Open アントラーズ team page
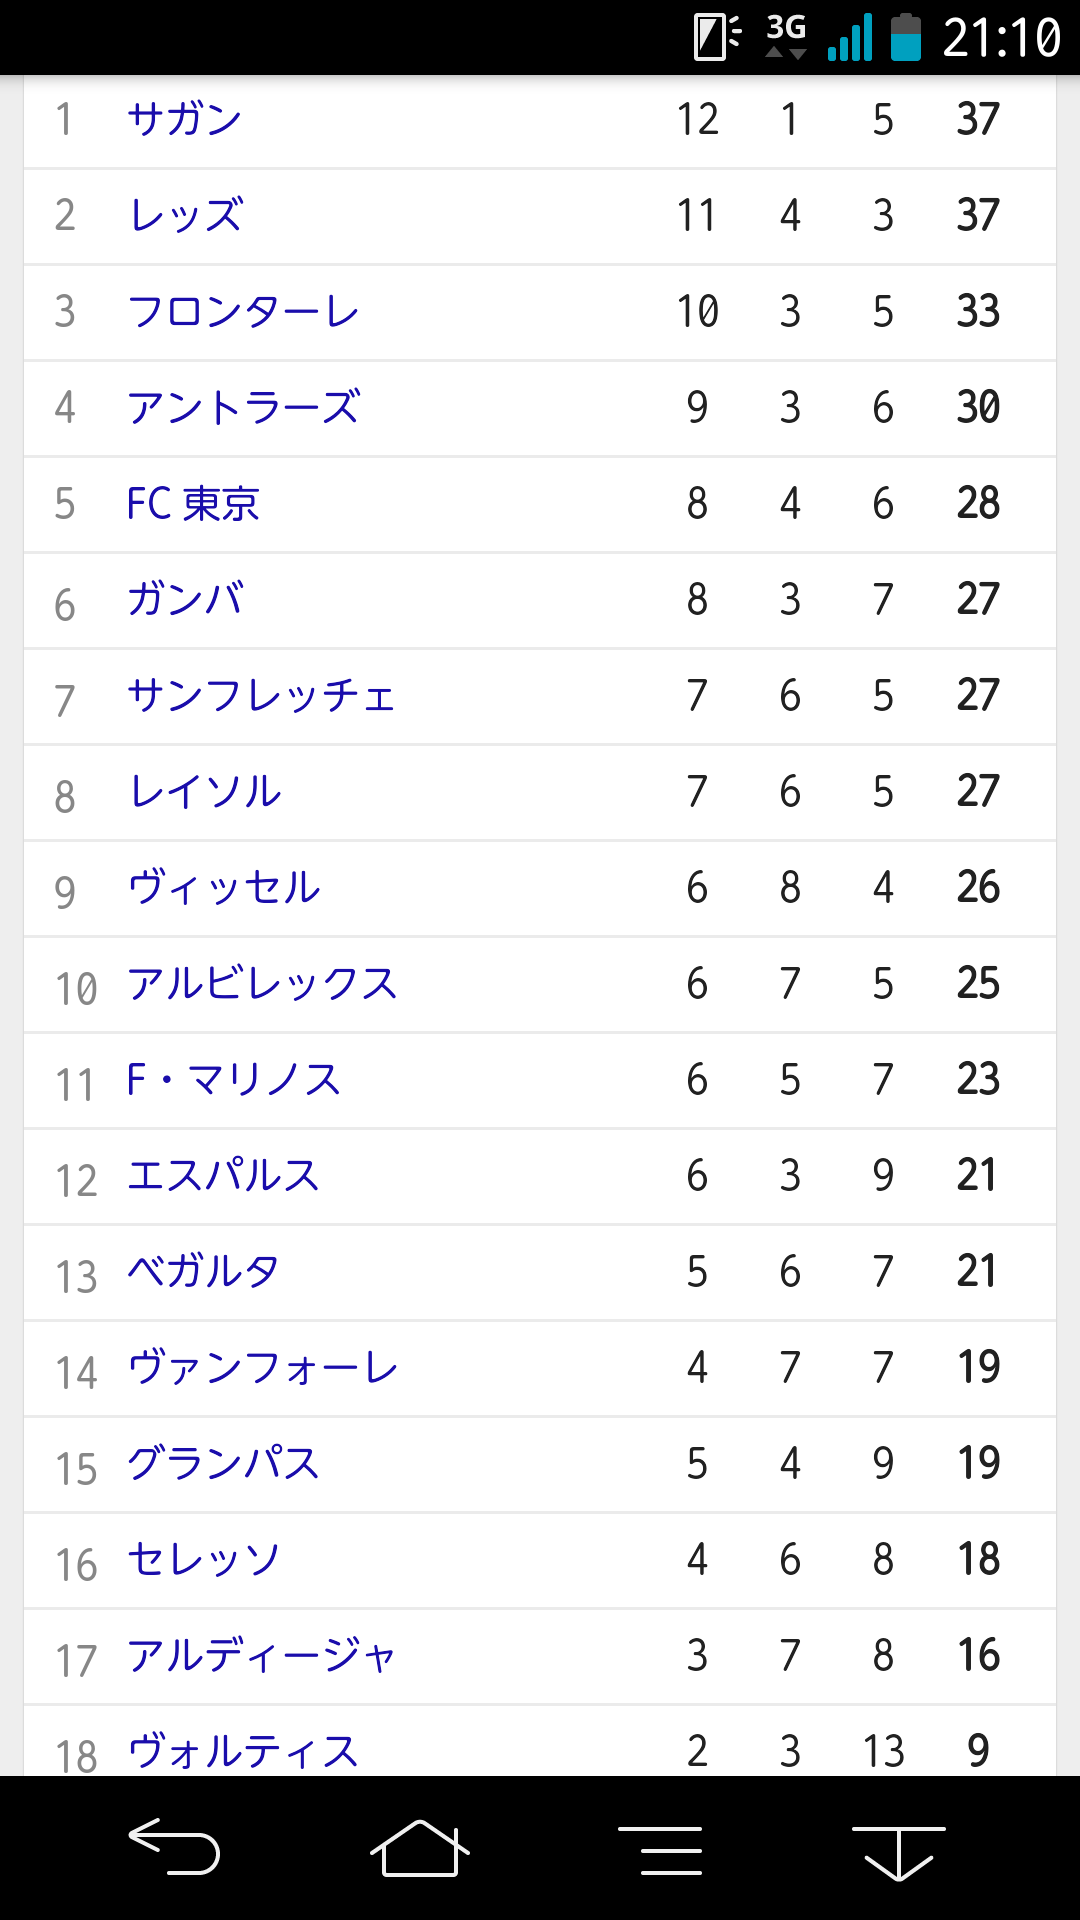 (x=243, y=408)
